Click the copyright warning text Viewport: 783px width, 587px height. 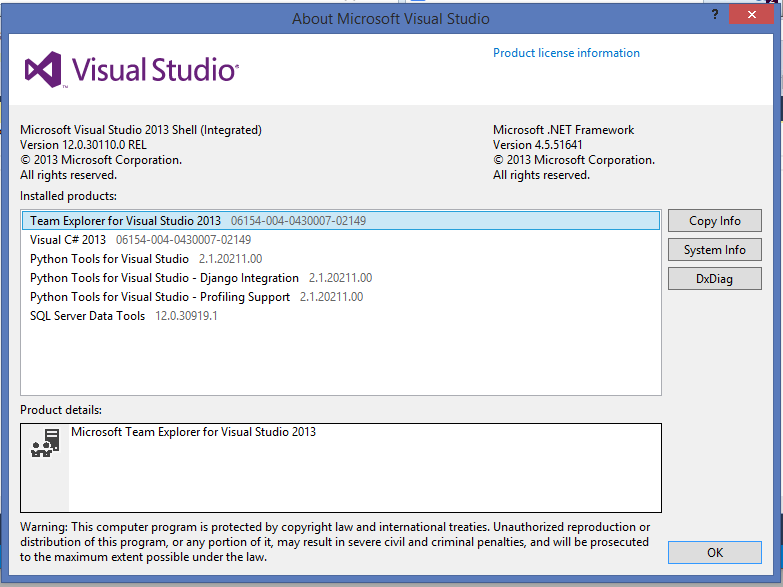pyautogui.click(x=335, y=542)
